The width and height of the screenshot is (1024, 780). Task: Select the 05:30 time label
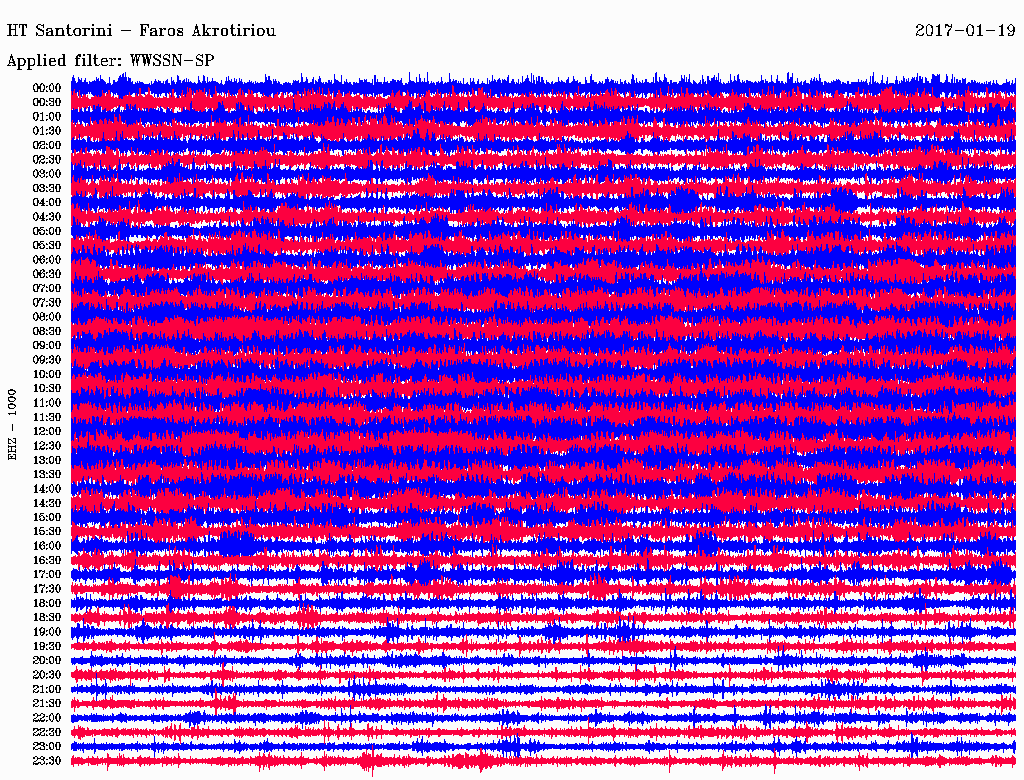[47, 246]
